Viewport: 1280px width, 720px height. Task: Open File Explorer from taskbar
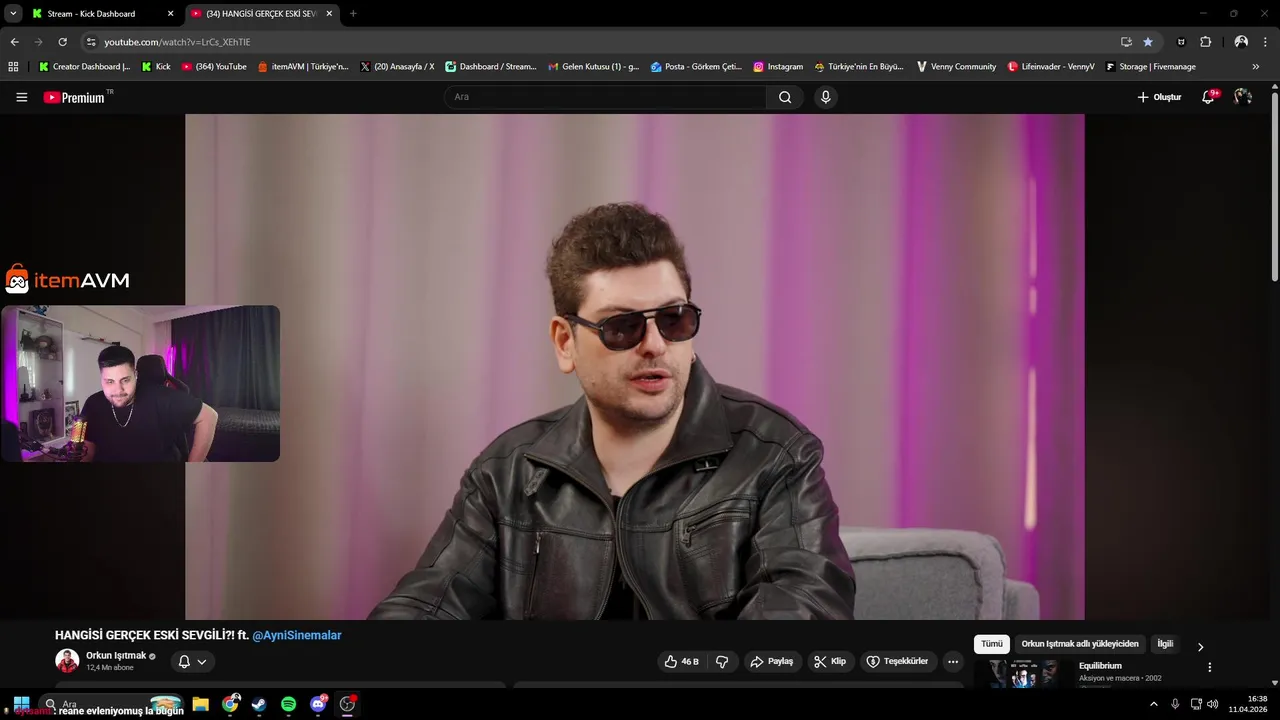coord(200,704)
